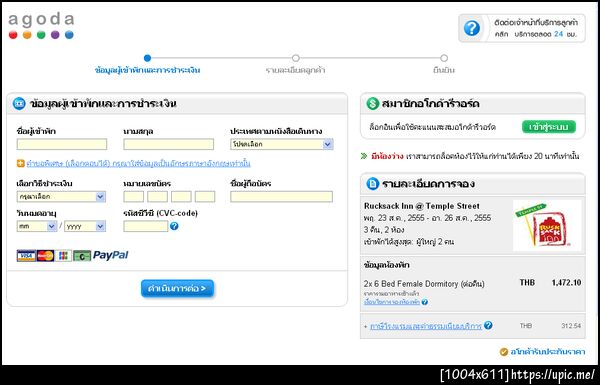Open the payment method dropdown
The image size is (600, 385).
click(61, 197)
